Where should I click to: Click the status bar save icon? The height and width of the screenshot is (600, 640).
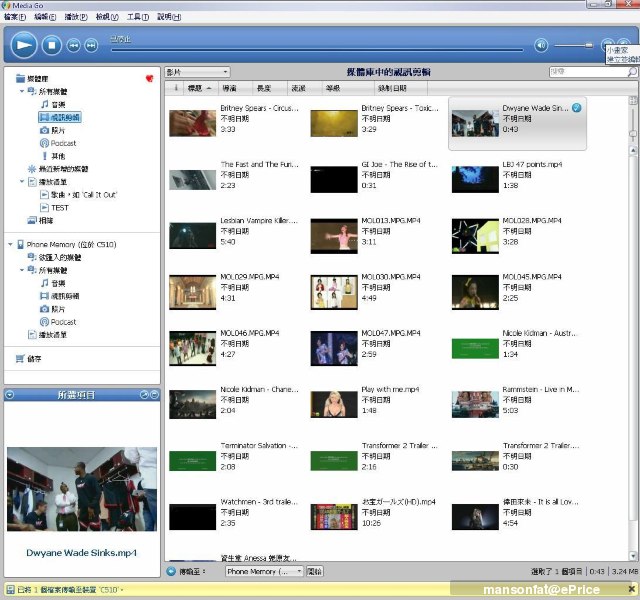10,589
